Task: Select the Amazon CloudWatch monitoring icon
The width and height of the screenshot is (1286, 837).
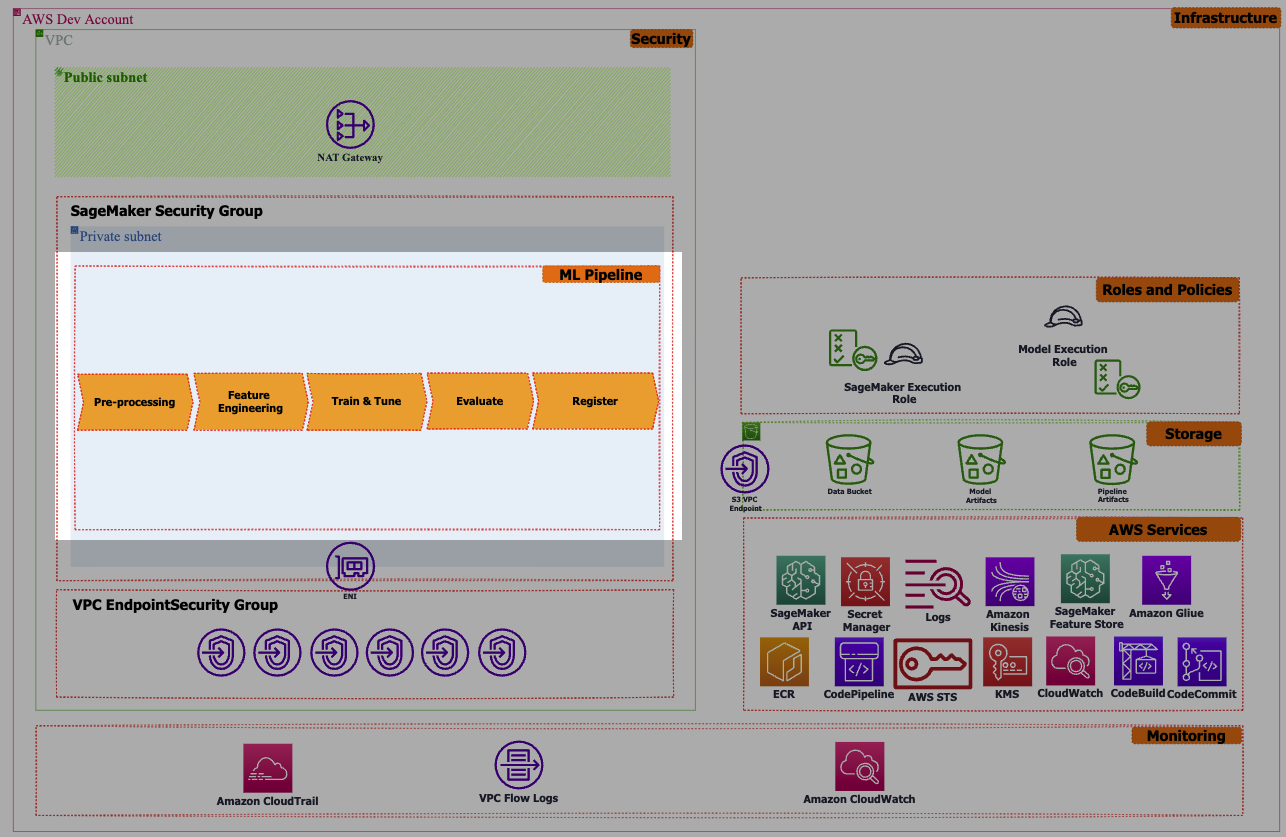Action: click(x=860, y=767)
